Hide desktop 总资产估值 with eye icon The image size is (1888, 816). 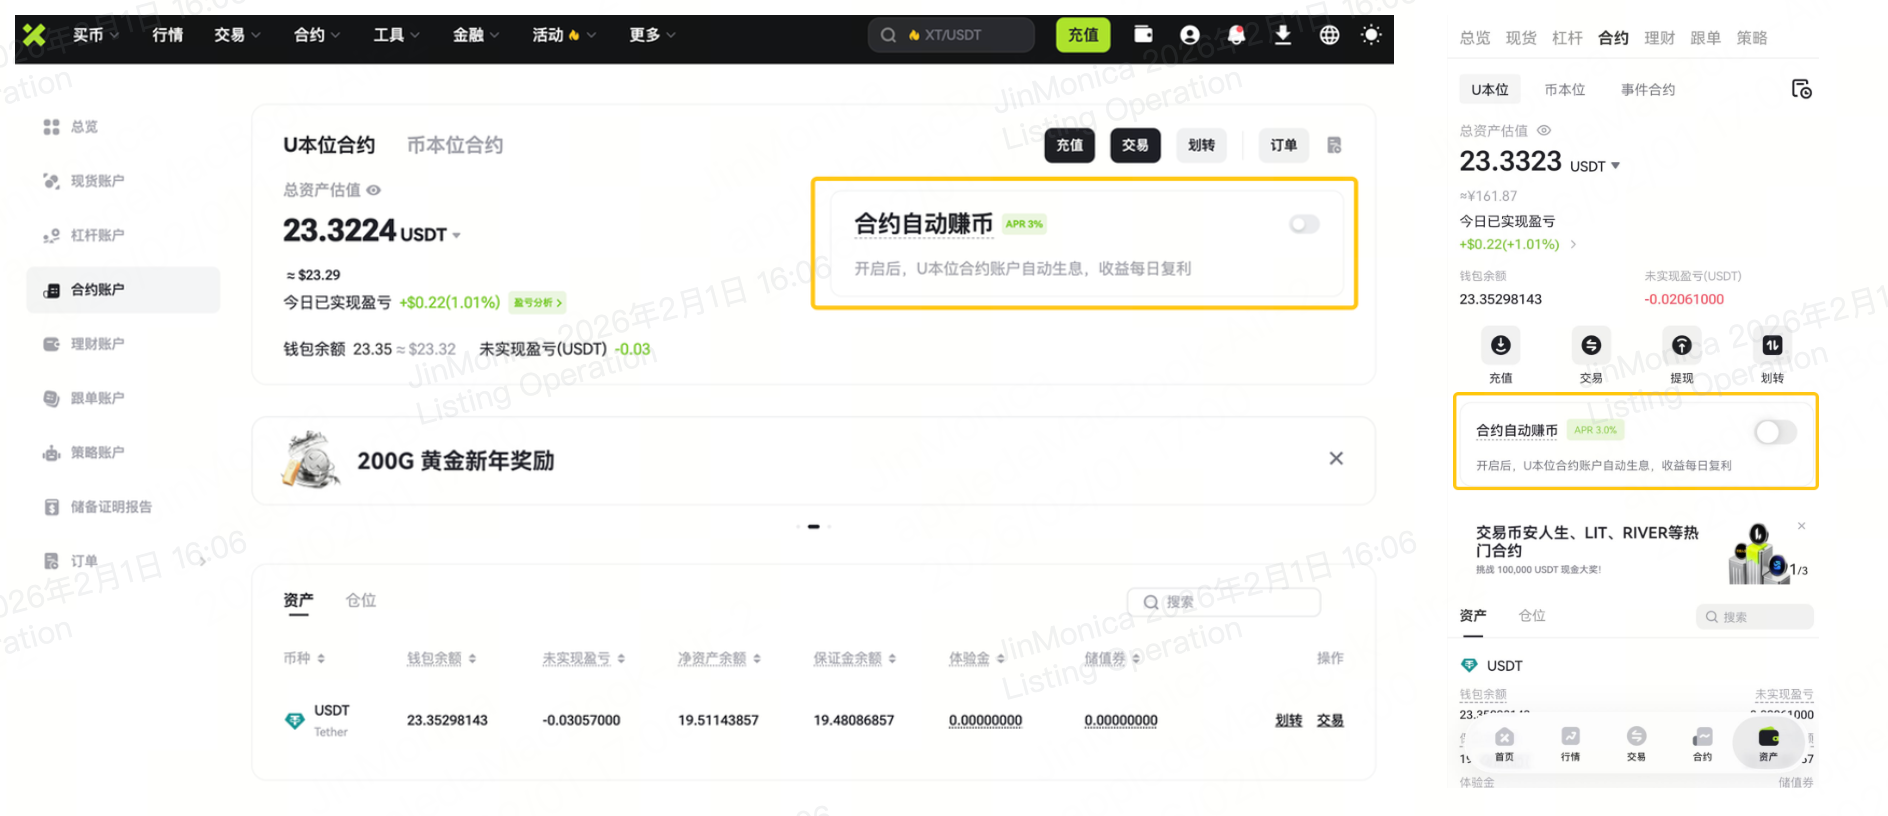pos(373,190)
